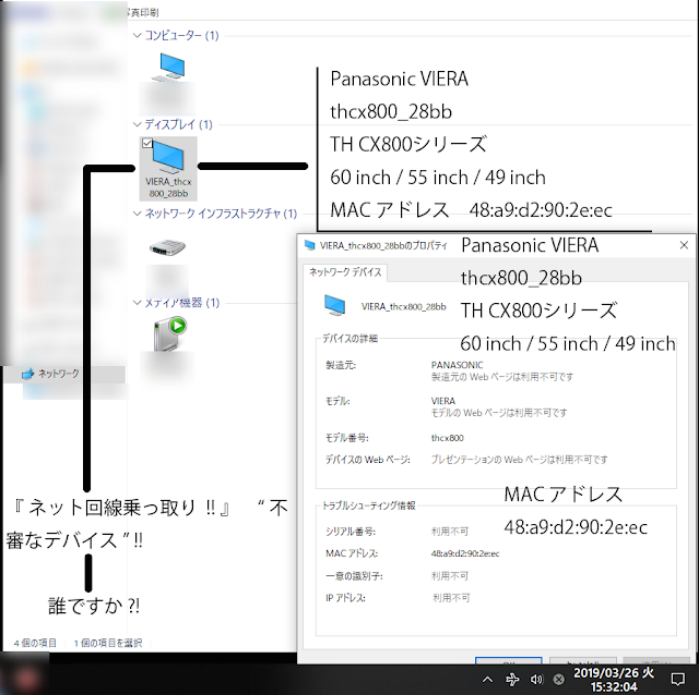The width and height of the screenshot is (699, 696).
Task: Open the taskbar clock showing 2019/03/26
Action: point(614,680)
